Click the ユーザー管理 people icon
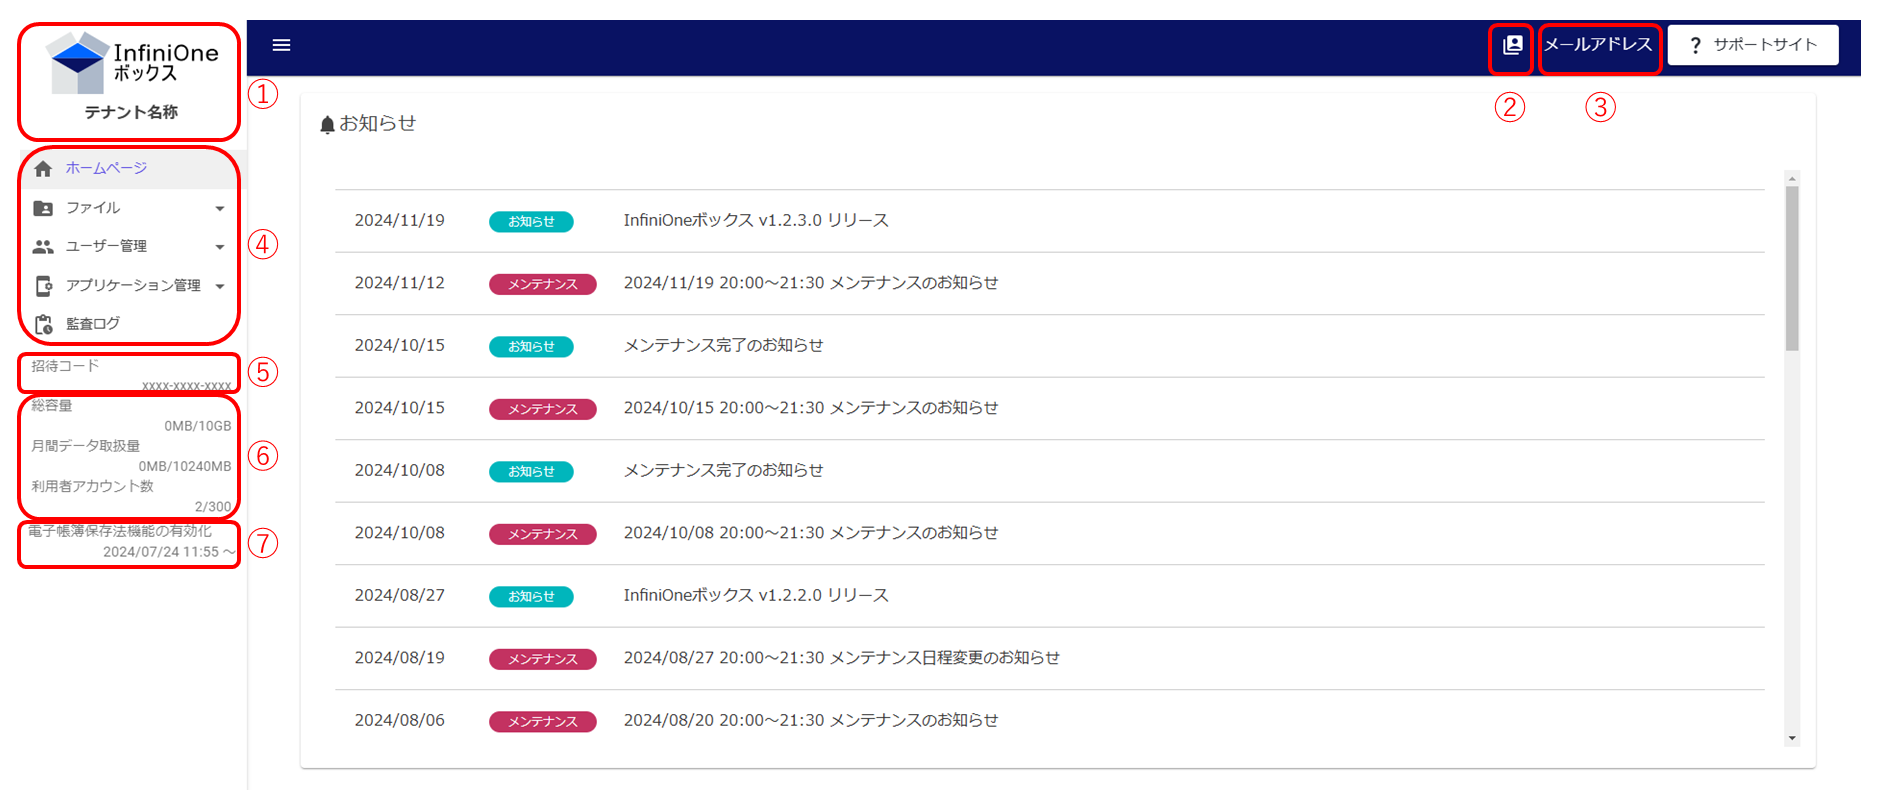The width and height of the screenshot is (1890, 790). [43, 246]
